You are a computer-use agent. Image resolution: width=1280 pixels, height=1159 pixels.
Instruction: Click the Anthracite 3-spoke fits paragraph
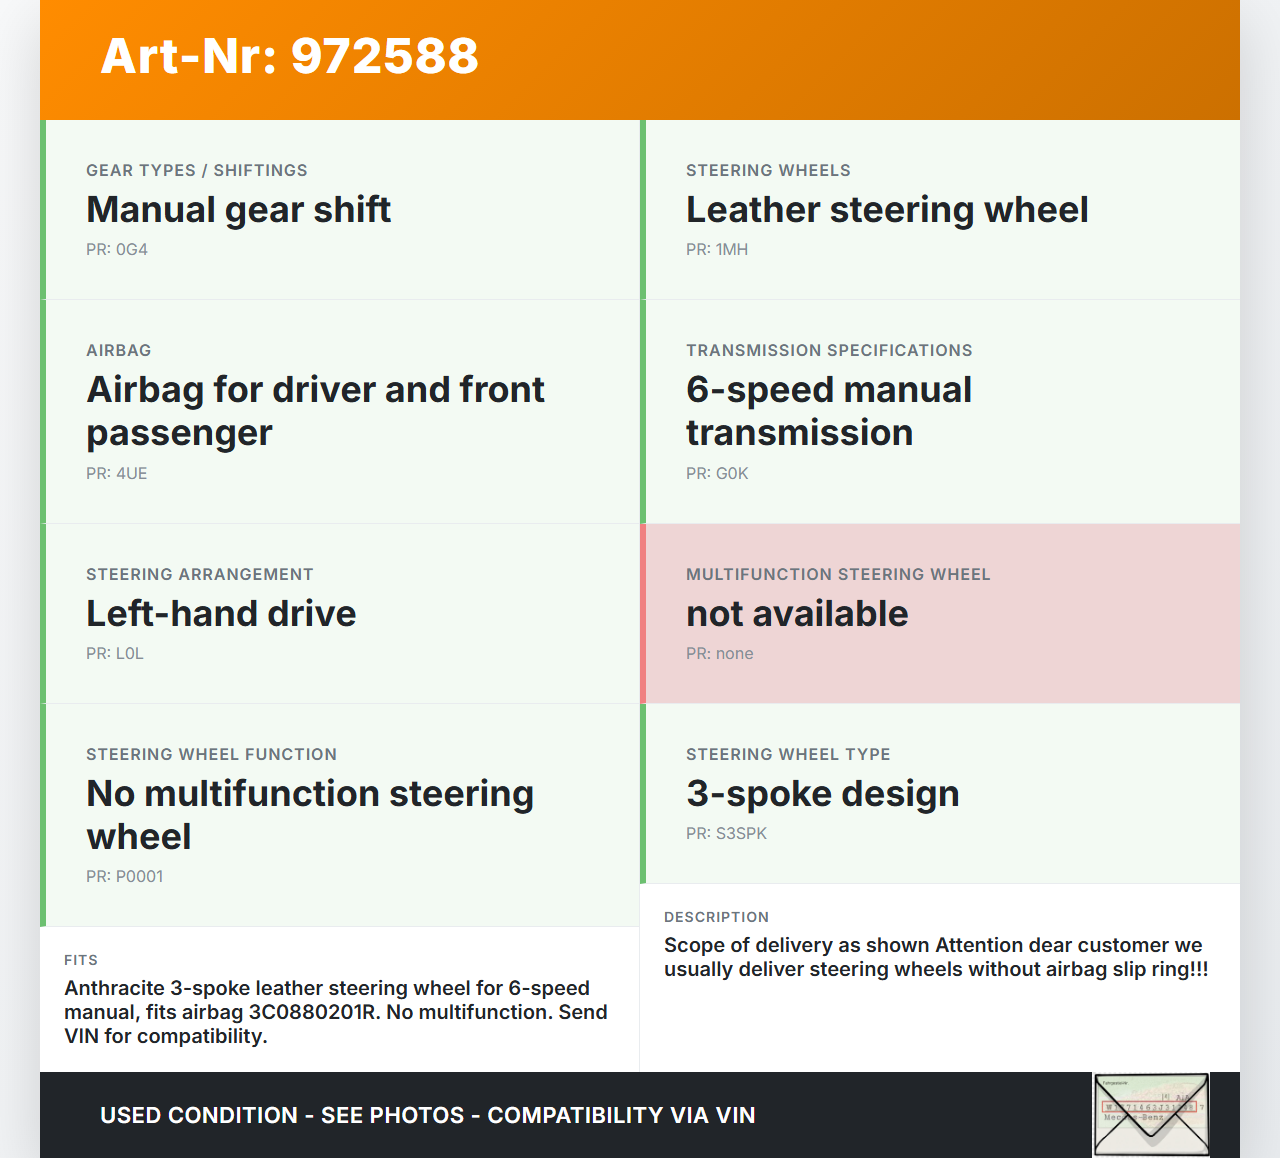pos(336,1012)
